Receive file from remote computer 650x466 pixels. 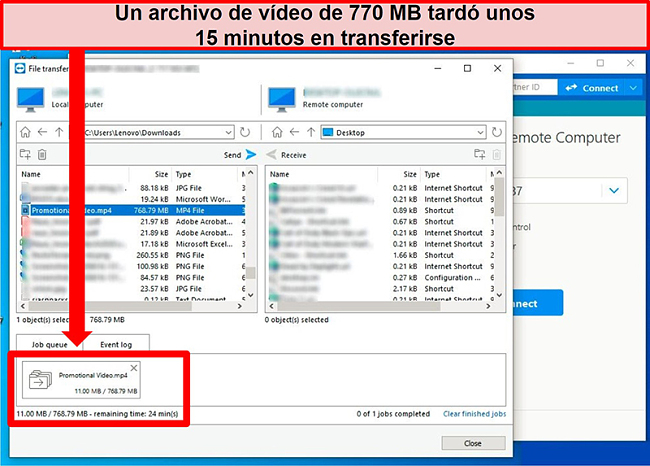click(286, 155)
